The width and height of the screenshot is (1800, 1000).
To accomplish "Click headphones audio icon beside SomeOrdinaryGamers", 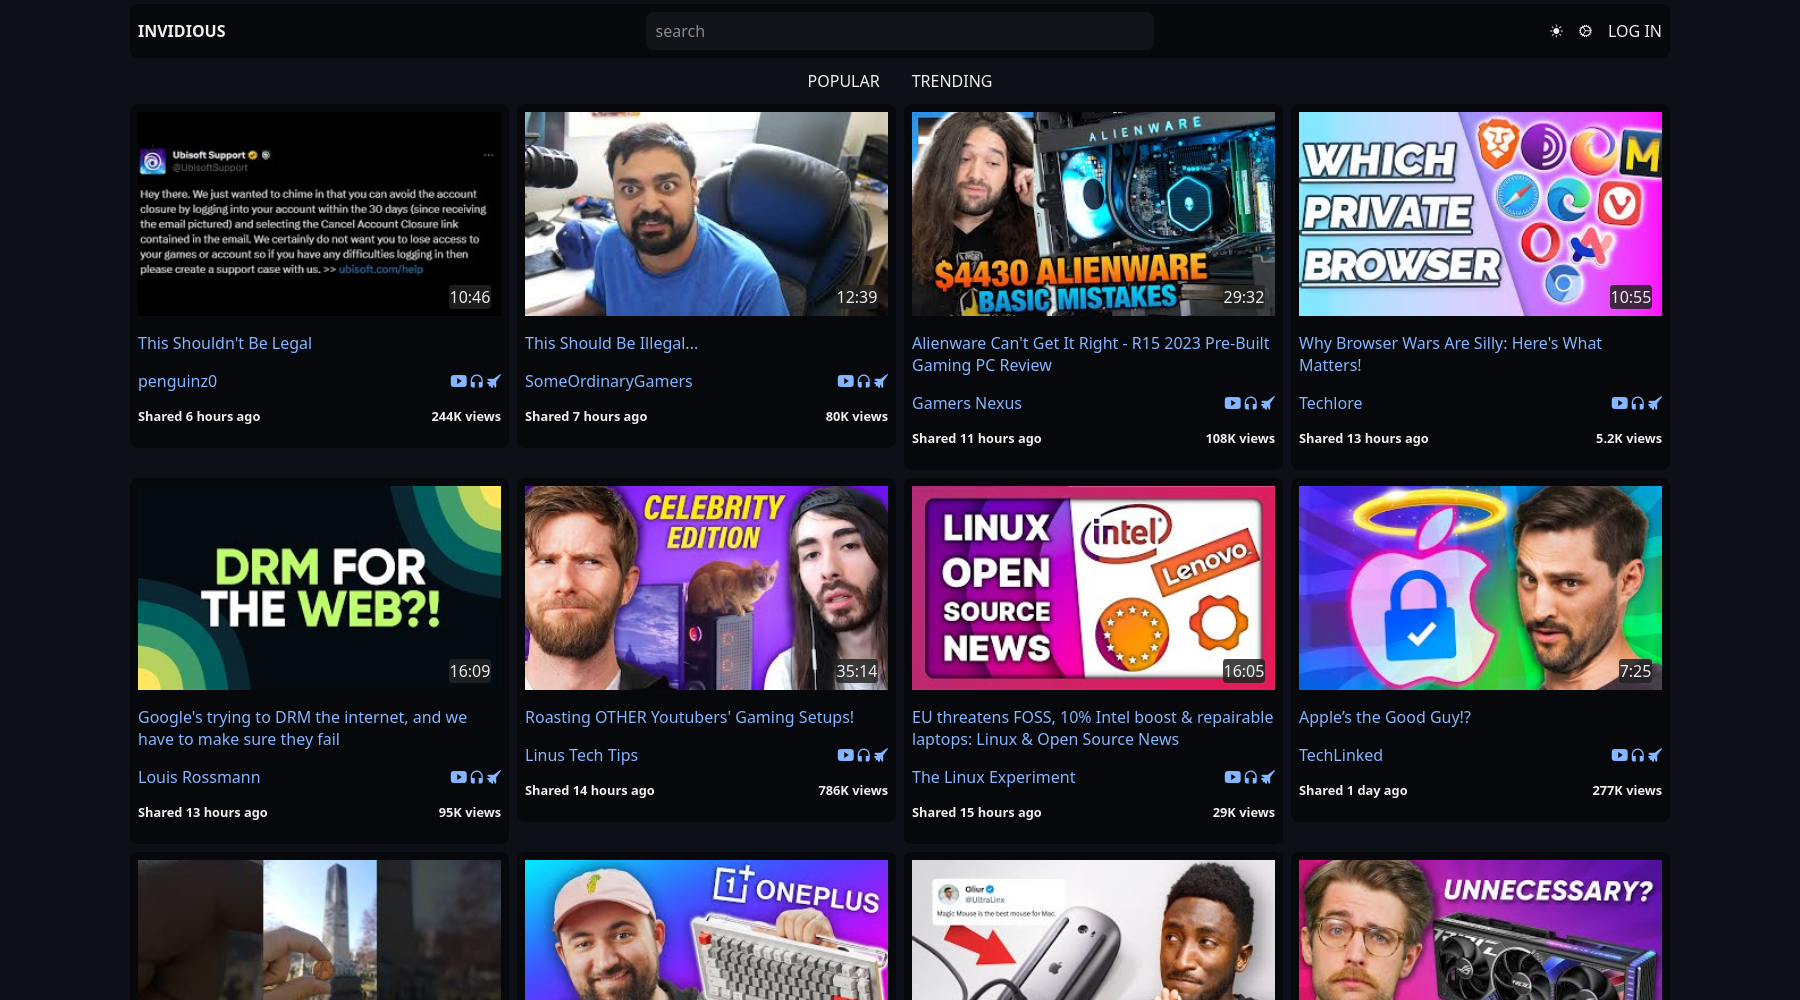I will pos(864,381).
